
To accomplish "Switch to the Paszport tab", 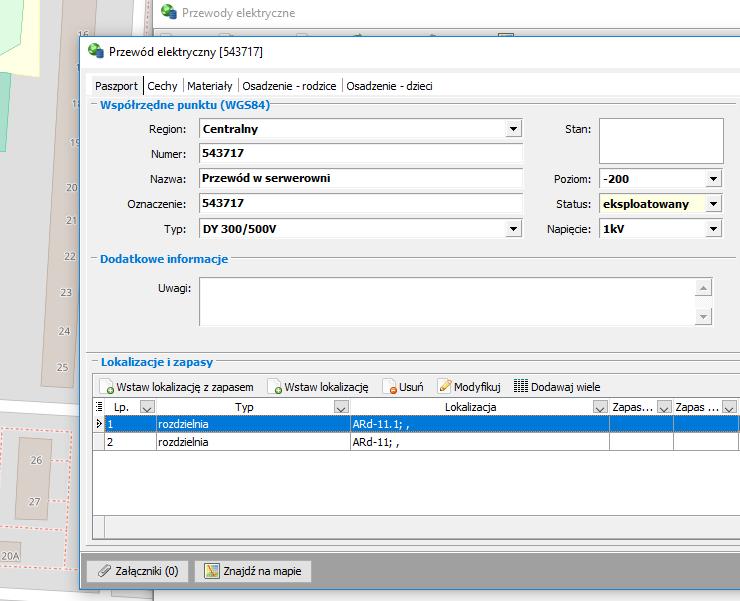I will click(x=116, y=86).
